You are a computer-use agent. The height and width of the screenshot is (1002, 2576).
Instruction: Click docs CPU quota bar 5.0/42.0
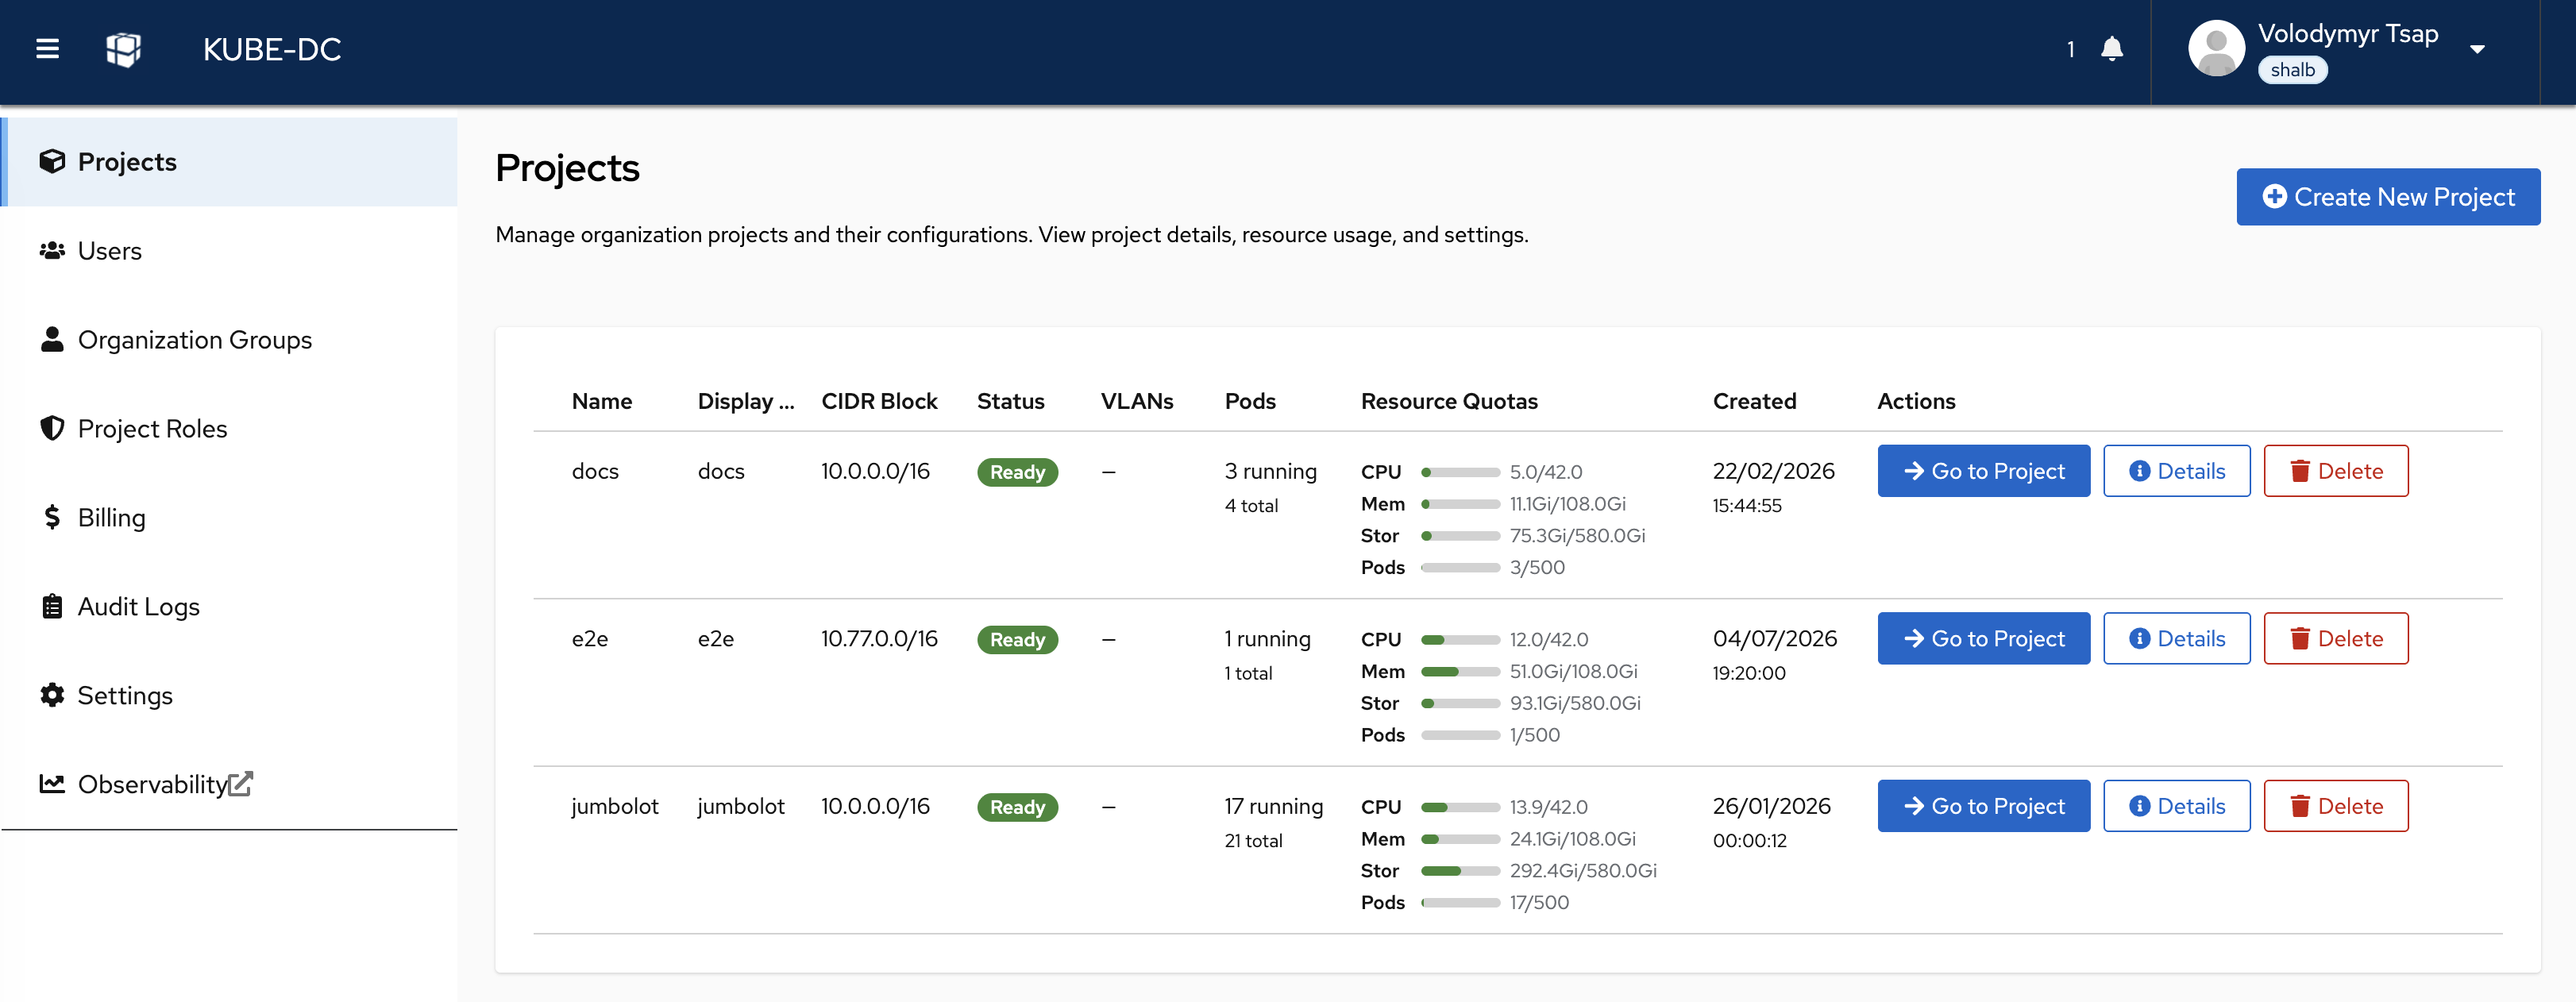pos(1460,472)
